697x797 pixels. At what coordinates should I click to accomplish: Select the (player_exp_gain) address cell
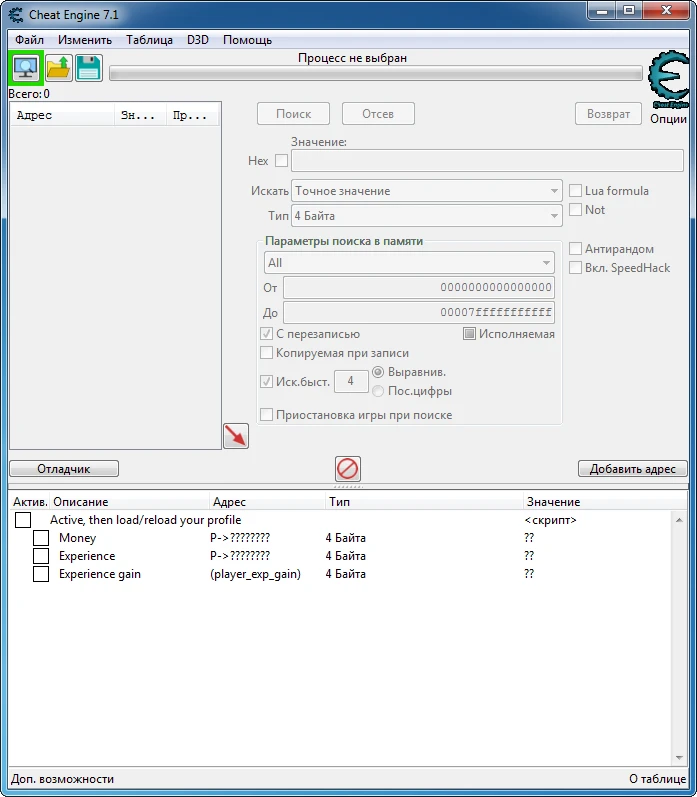point(255,574)
